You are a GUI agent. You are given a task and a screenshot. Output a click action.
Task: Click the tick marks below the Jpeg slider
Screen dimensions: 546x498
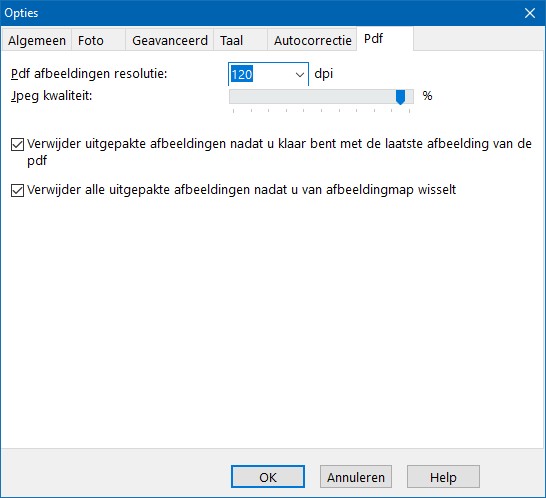321,111
